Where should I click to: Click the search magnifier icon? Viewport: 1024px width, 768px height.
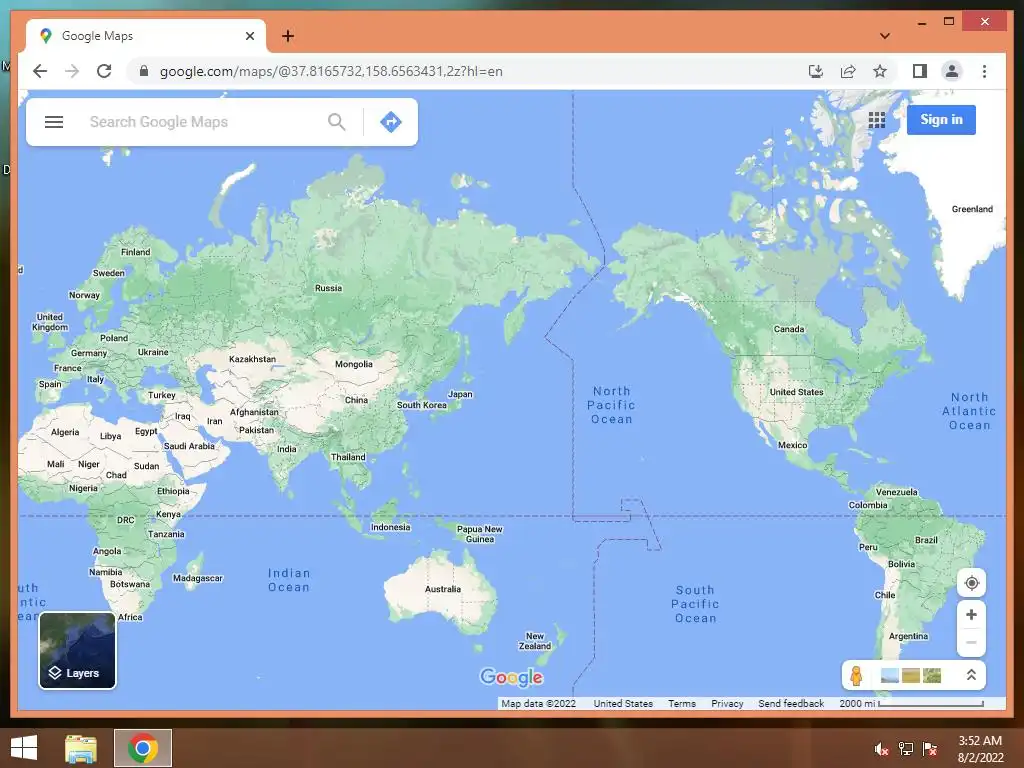(x=337, y=122)
